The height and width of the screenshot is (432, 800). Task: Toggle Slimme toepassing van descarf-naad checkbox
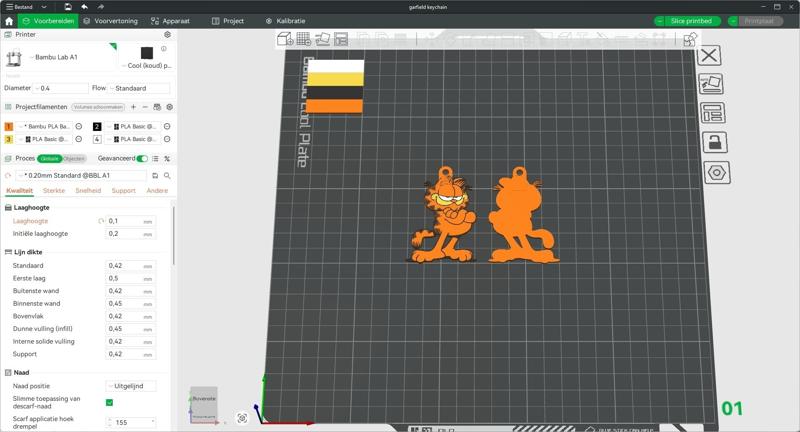pyautogui.click(x=109, y=402)
